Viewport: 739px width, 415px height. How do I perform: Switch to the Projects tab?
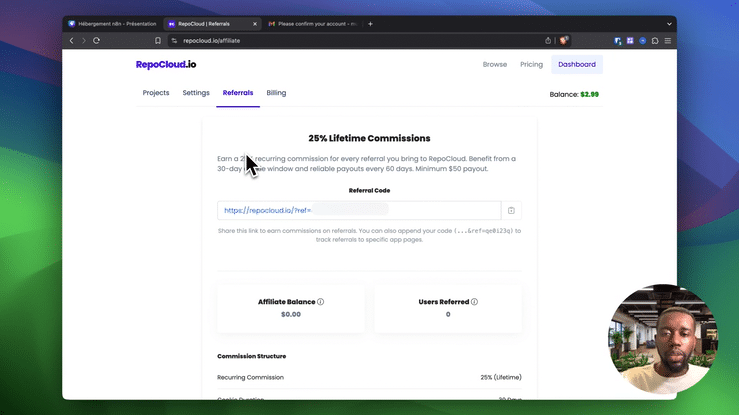(156, 93)
